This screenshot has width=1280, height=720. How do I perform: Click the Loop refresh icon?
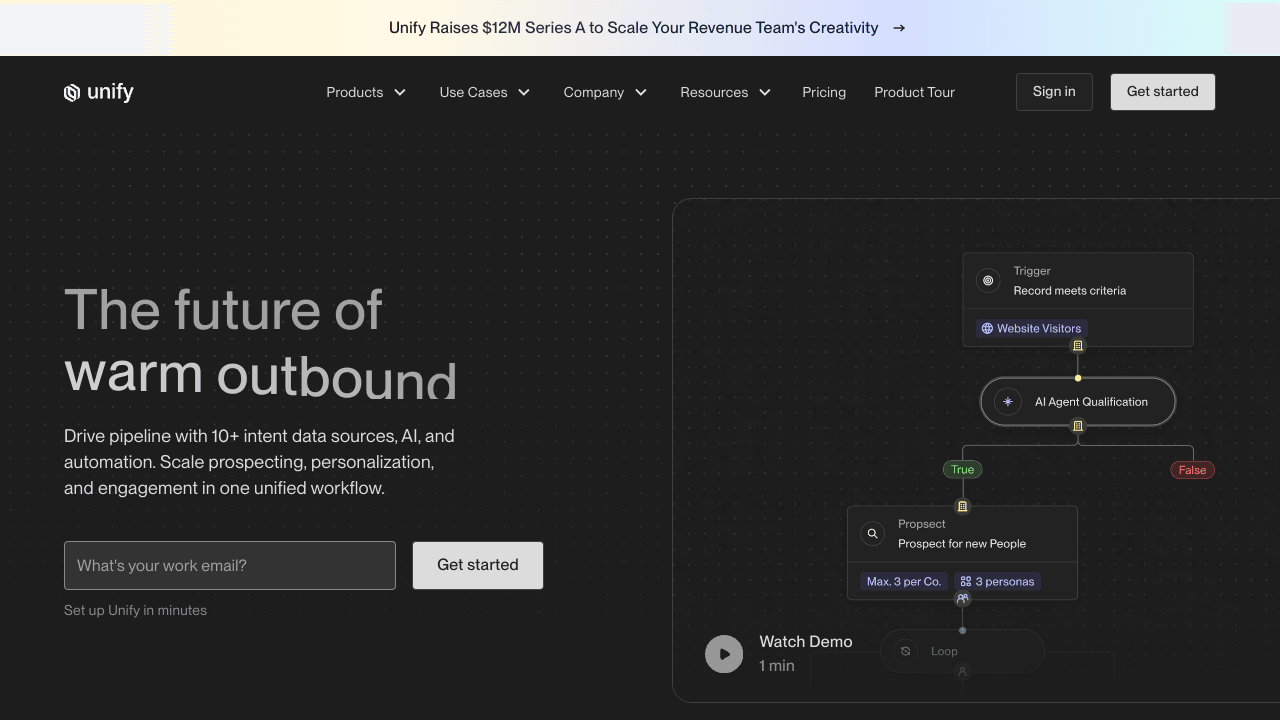905,651
